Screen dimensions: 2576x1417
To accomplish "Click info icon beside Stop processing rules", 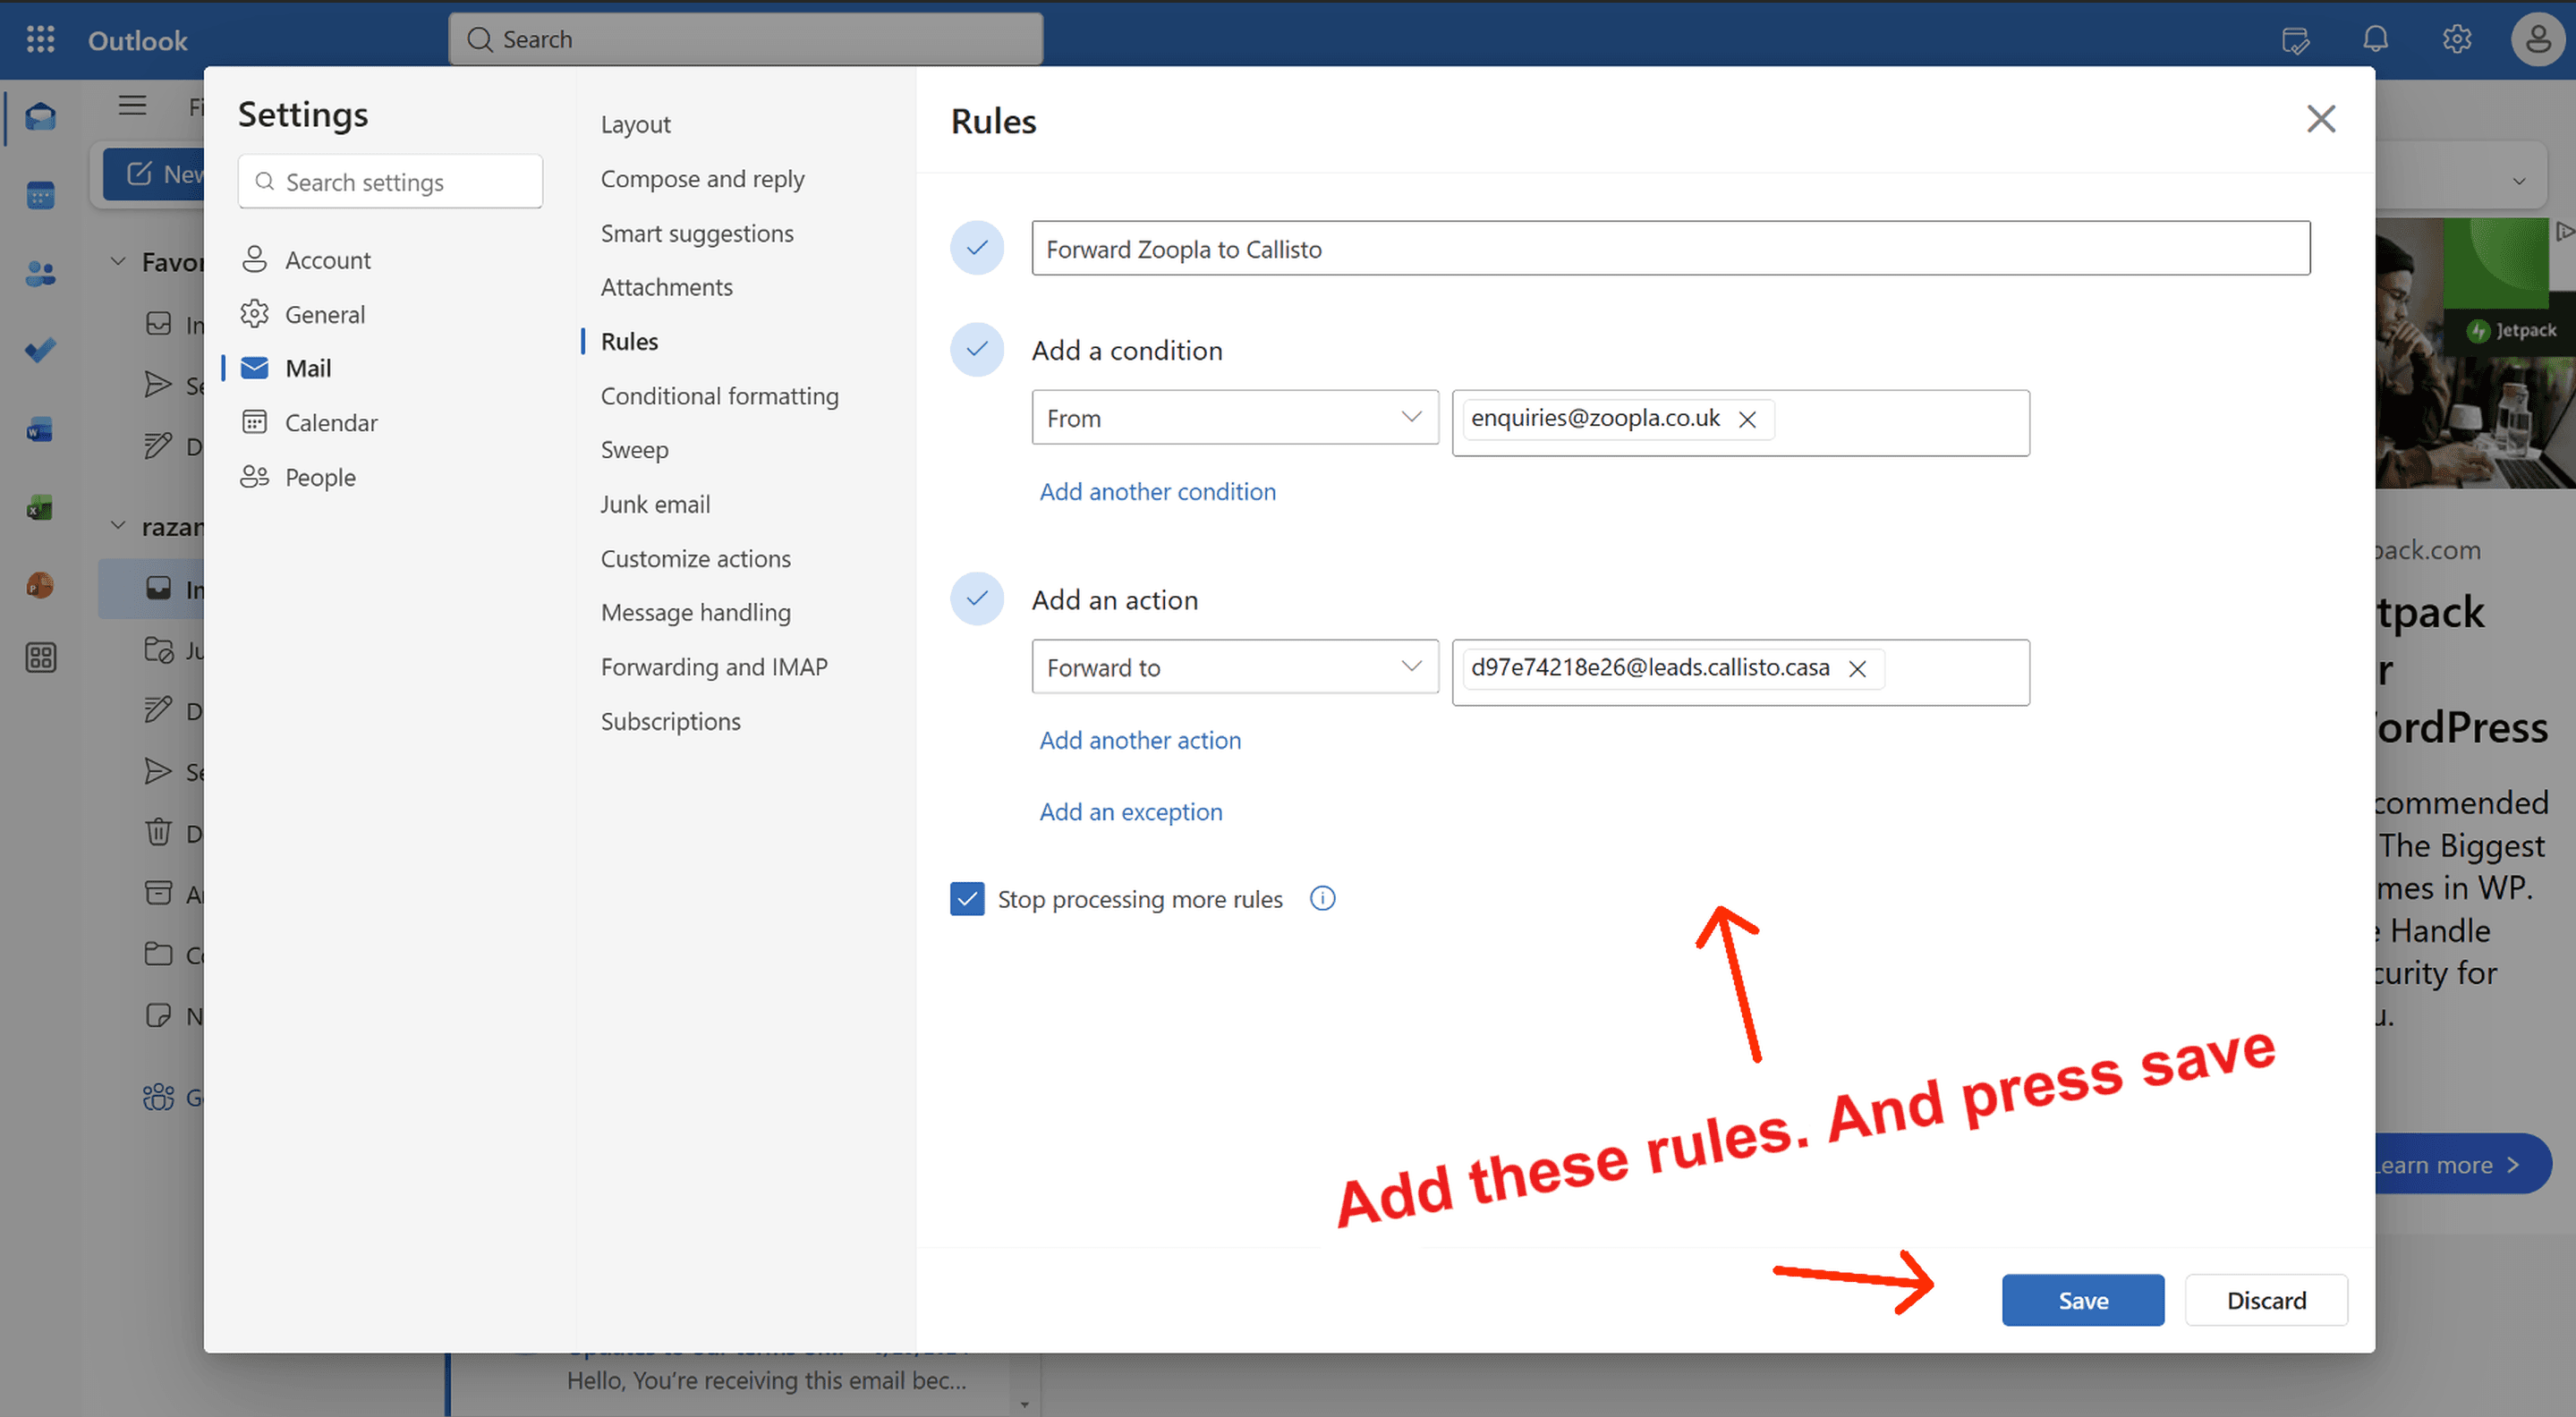I will coord(1322,898).
